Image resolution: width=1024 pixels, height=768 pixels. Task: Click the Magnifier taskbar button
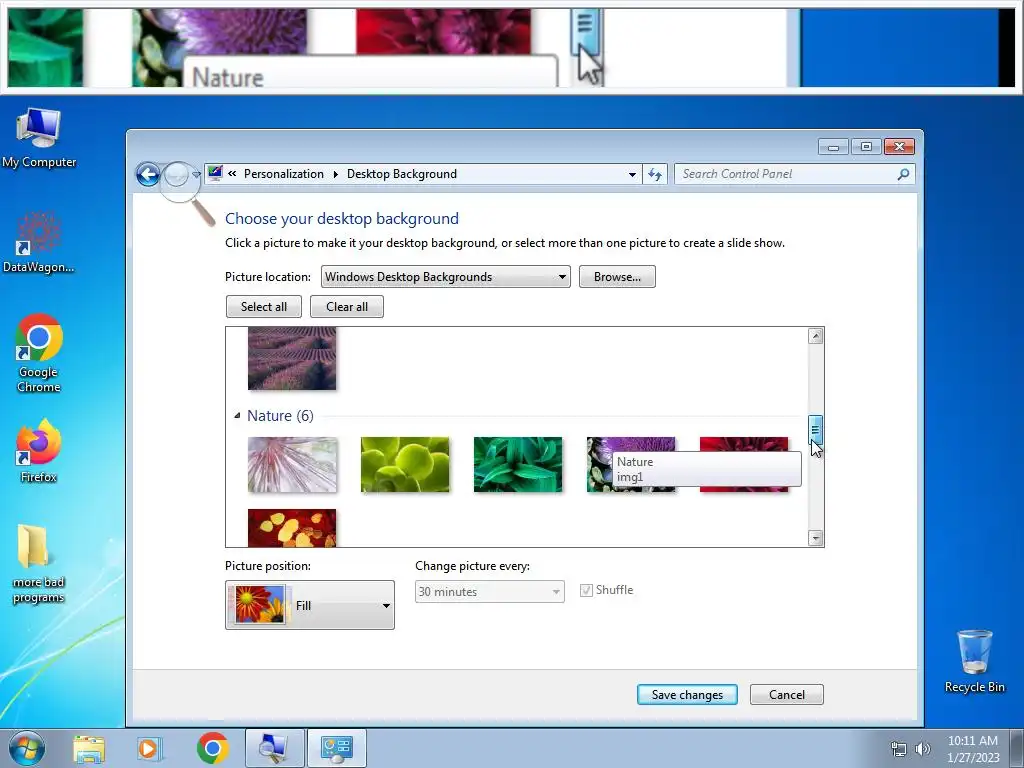click(x=274, y=748)
